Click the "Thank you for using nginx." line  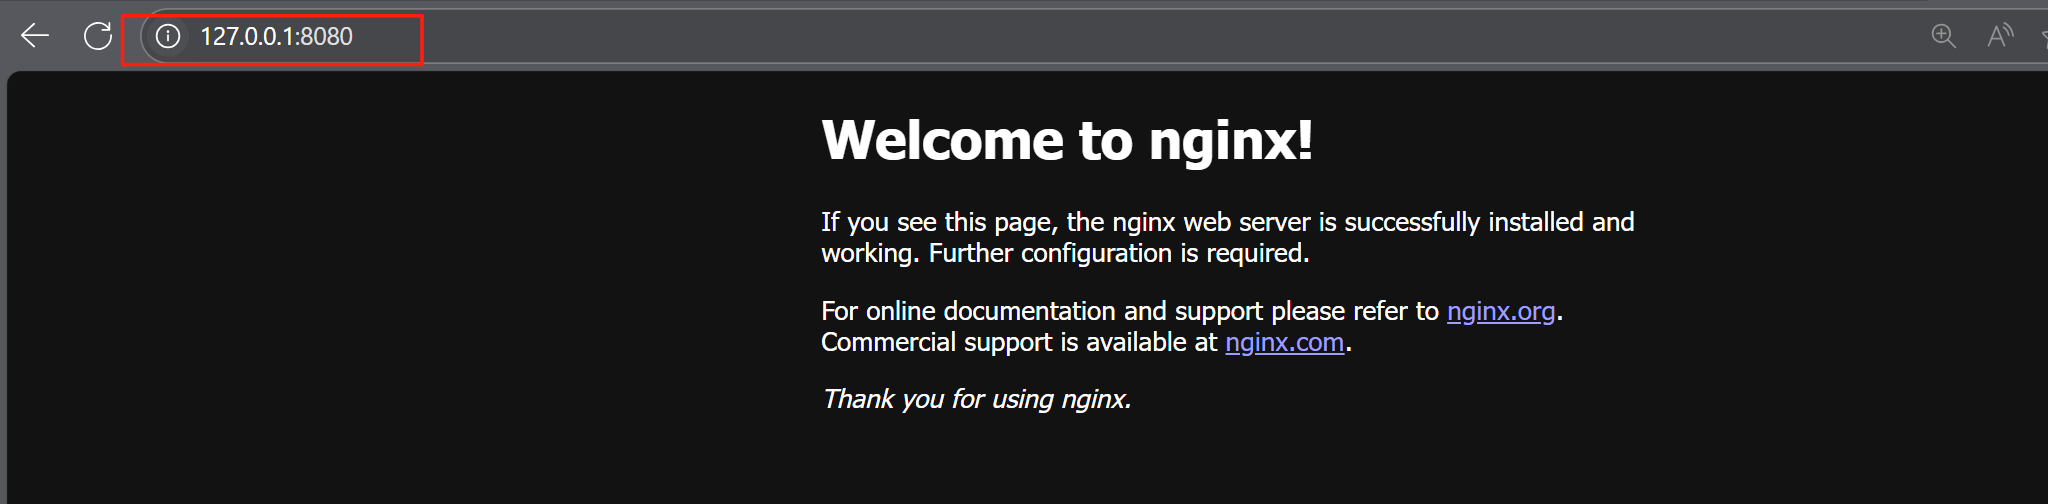coord(976,399)
